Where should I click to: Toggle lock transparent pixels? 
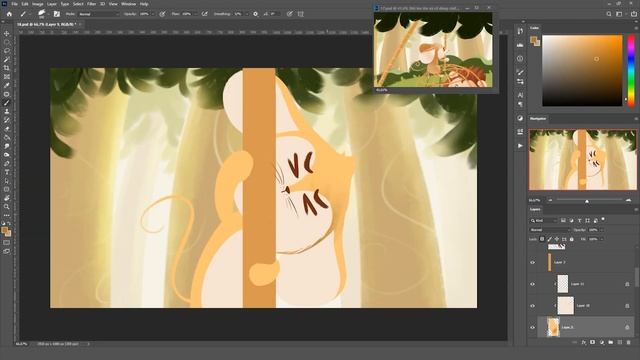[542, 239]
